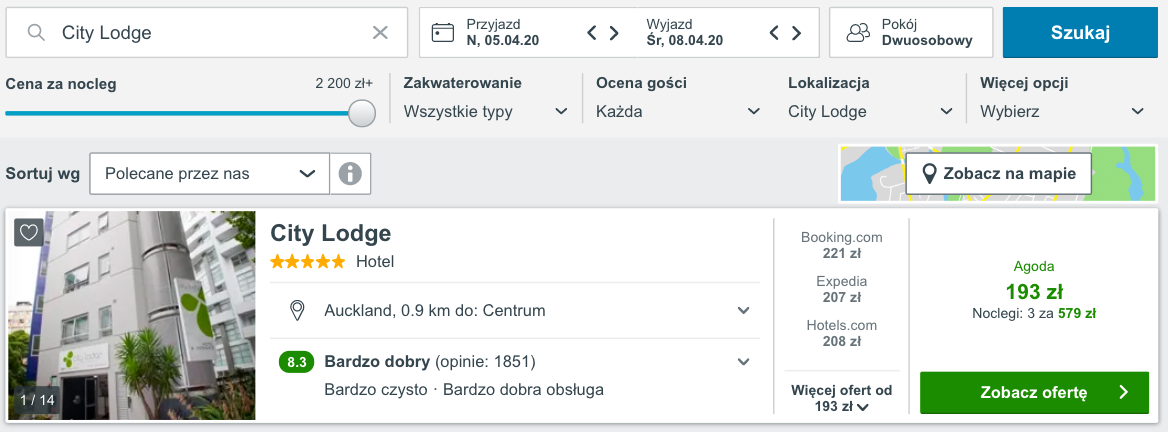Click the Szukaj search button

pyautogui.click(x=1081, y=32)
